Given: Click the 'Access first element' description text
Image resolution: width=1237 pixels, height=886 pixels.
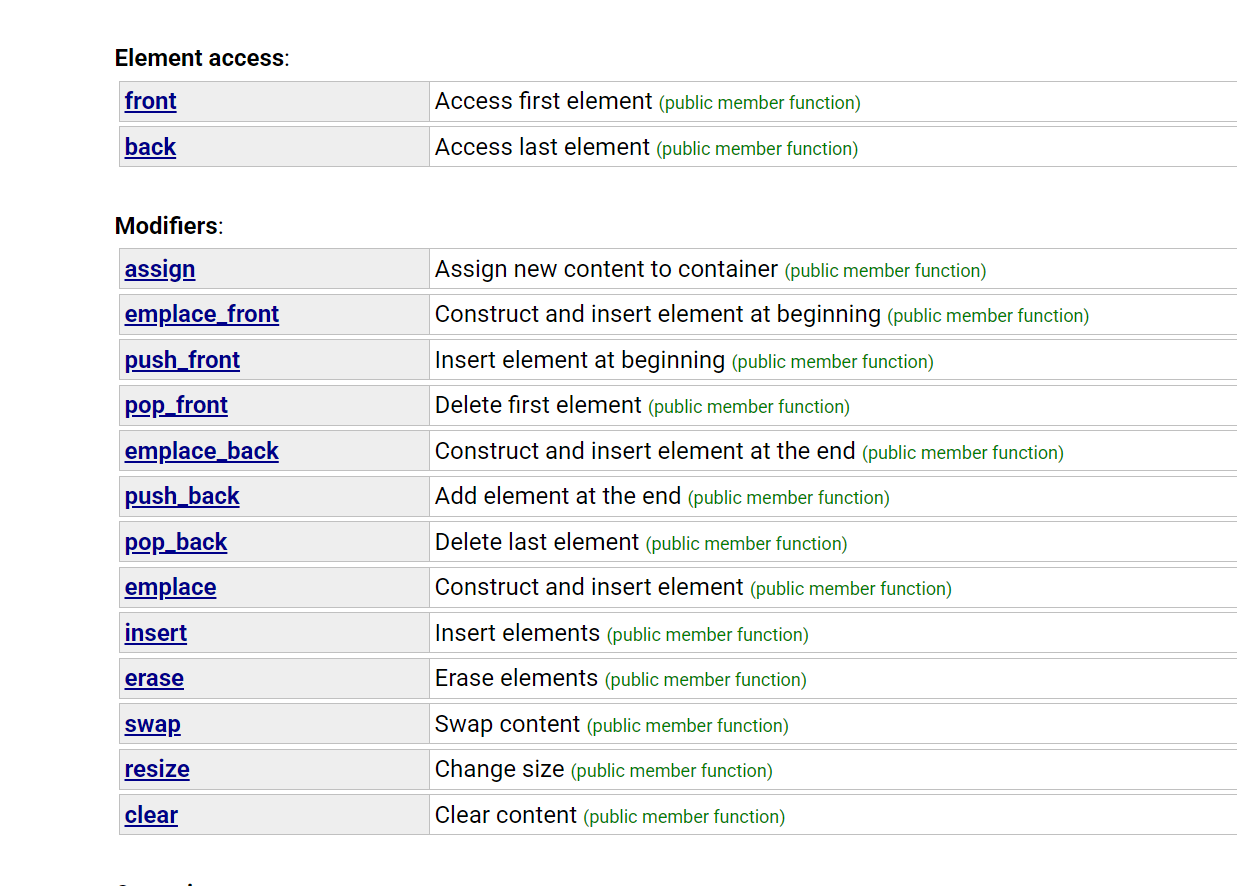Looking at the screenshot, I should pyautogui.click(x=543, y=102).
